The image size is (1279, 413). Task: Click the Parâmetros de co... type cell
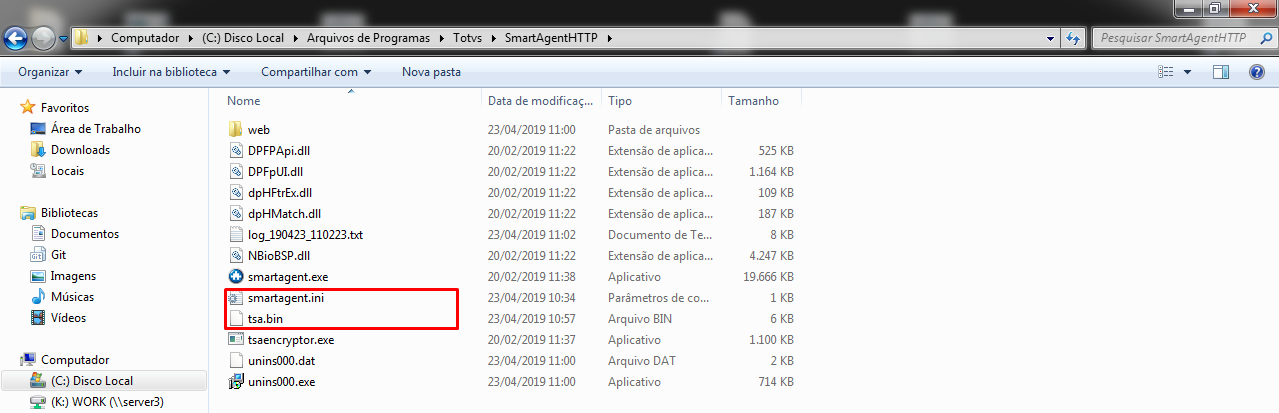coord(659,298)
